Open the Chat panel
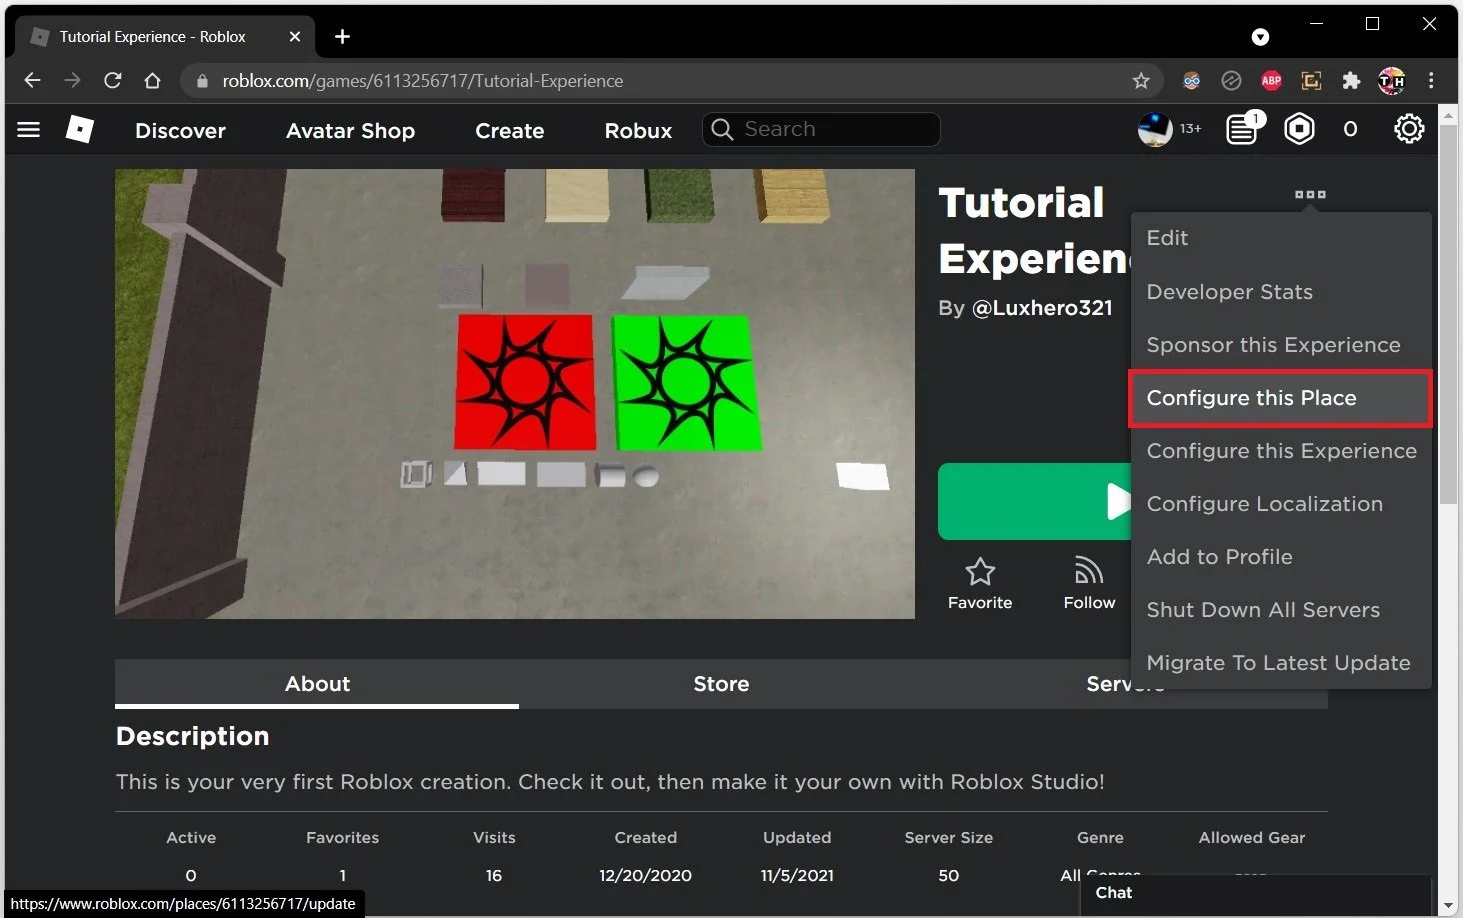This screenshot has height=918, width=1463. coord(1255,894)
